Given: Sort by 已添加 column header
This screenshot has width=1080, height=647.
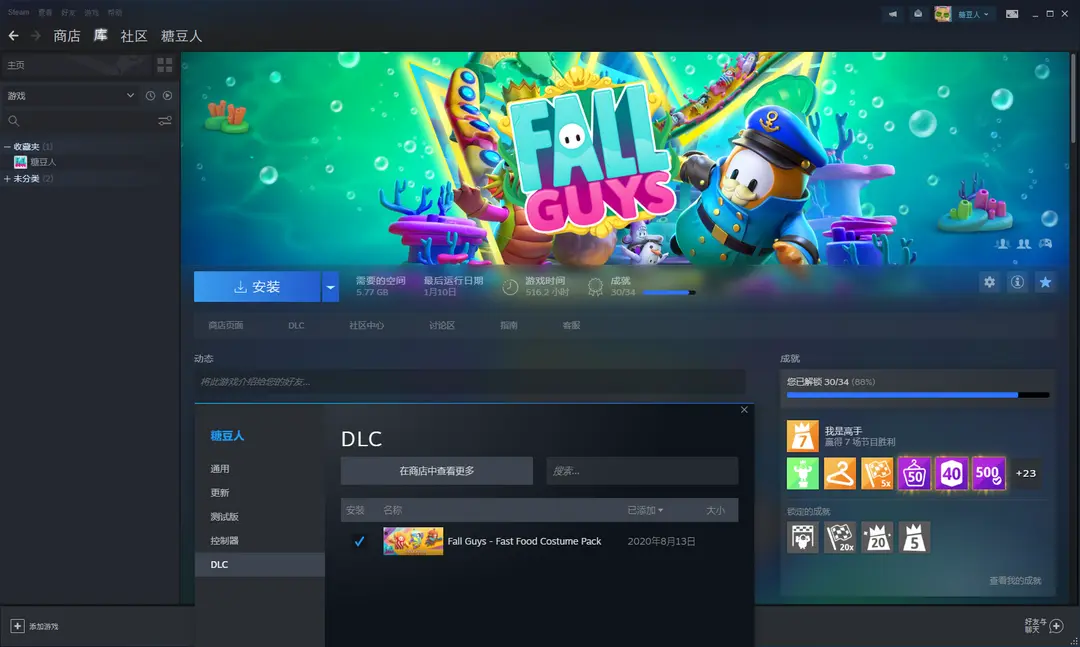Looking at the screenshot, I should click(645, 511).
